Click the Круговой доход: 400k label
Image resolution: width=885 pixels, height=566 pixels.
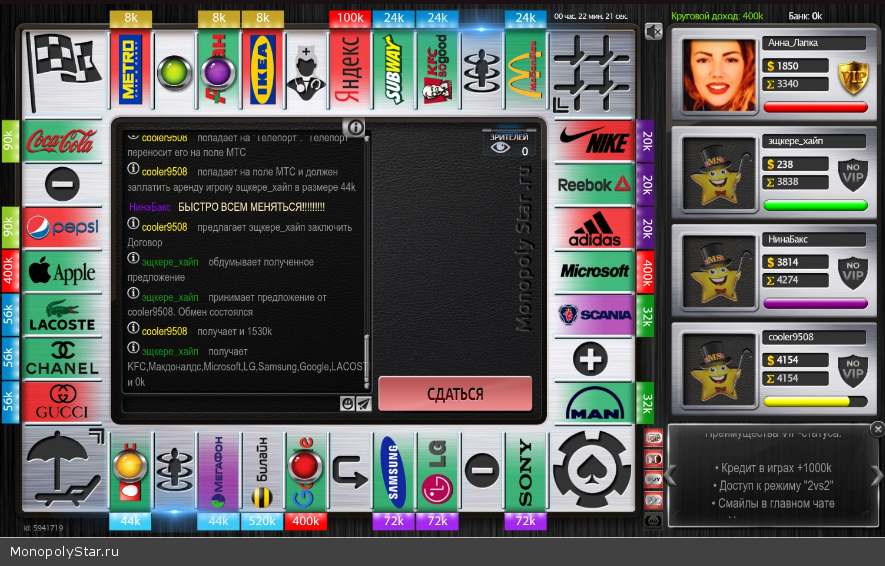[x=717, y=16]
